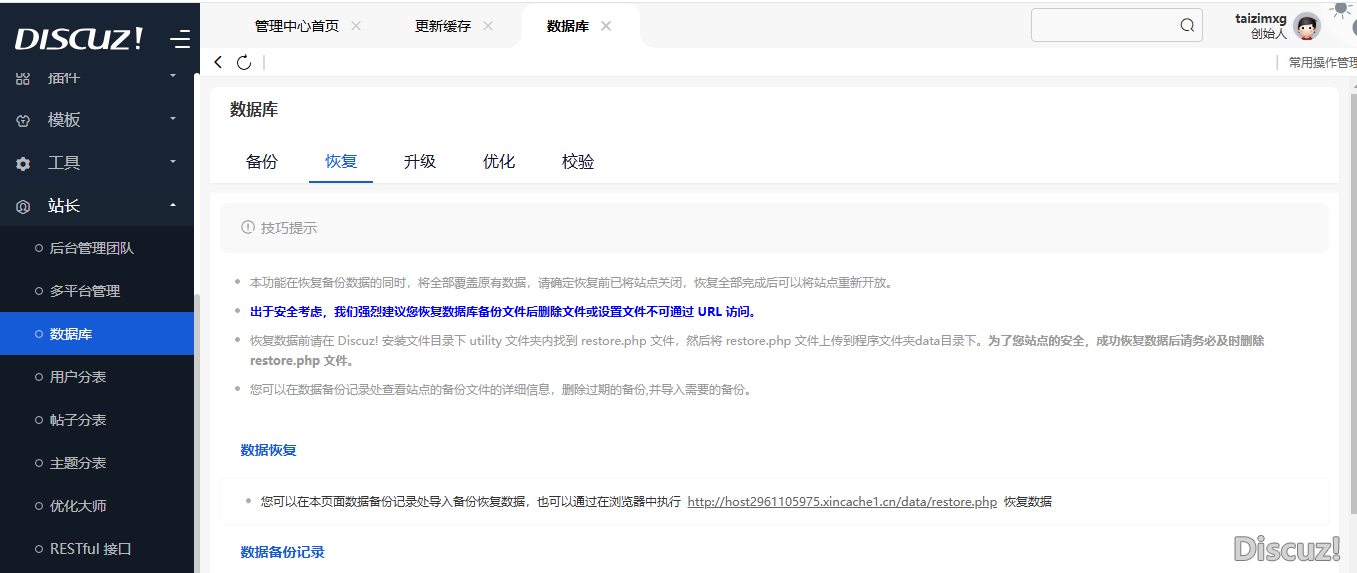This screenshot has height=573, width=1357.
Task: Click the sidebar collapse hamburger icon
Action: pos(180,40)
